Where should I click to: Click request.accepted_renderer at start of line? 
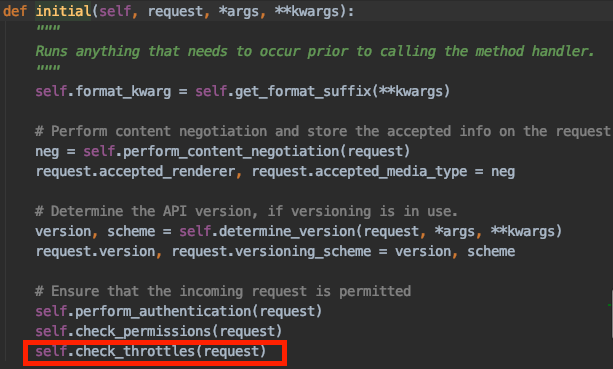[135, 171]
